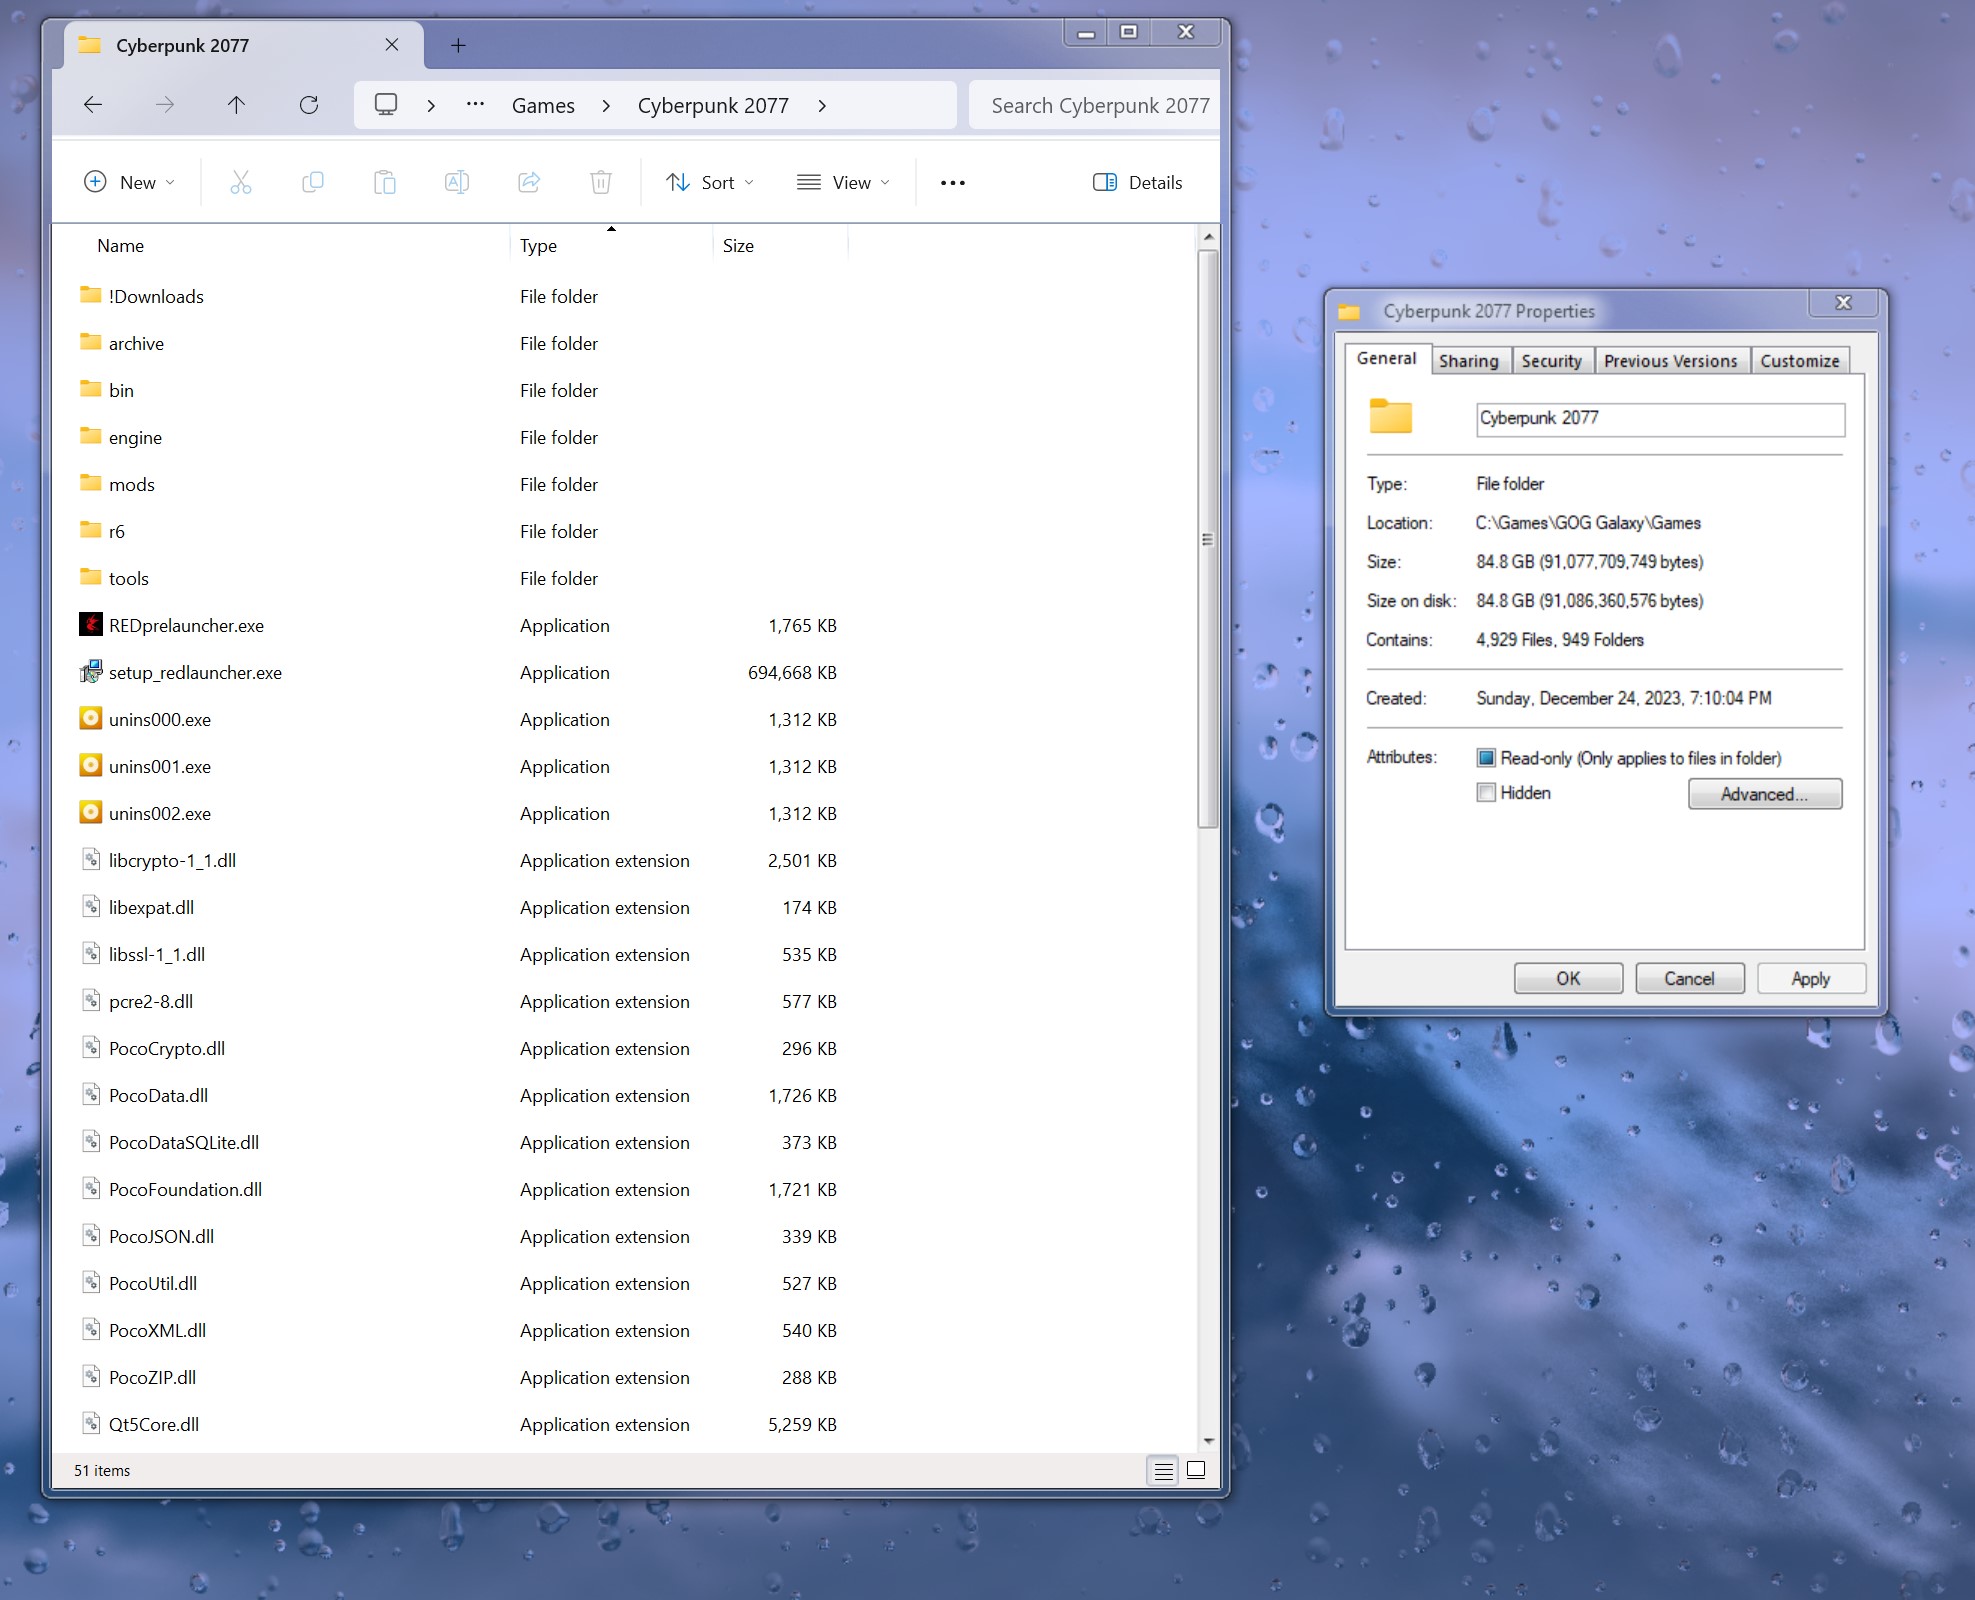
Task: Expand chevron after Games breadcrumb
Action: click(606, 106)
